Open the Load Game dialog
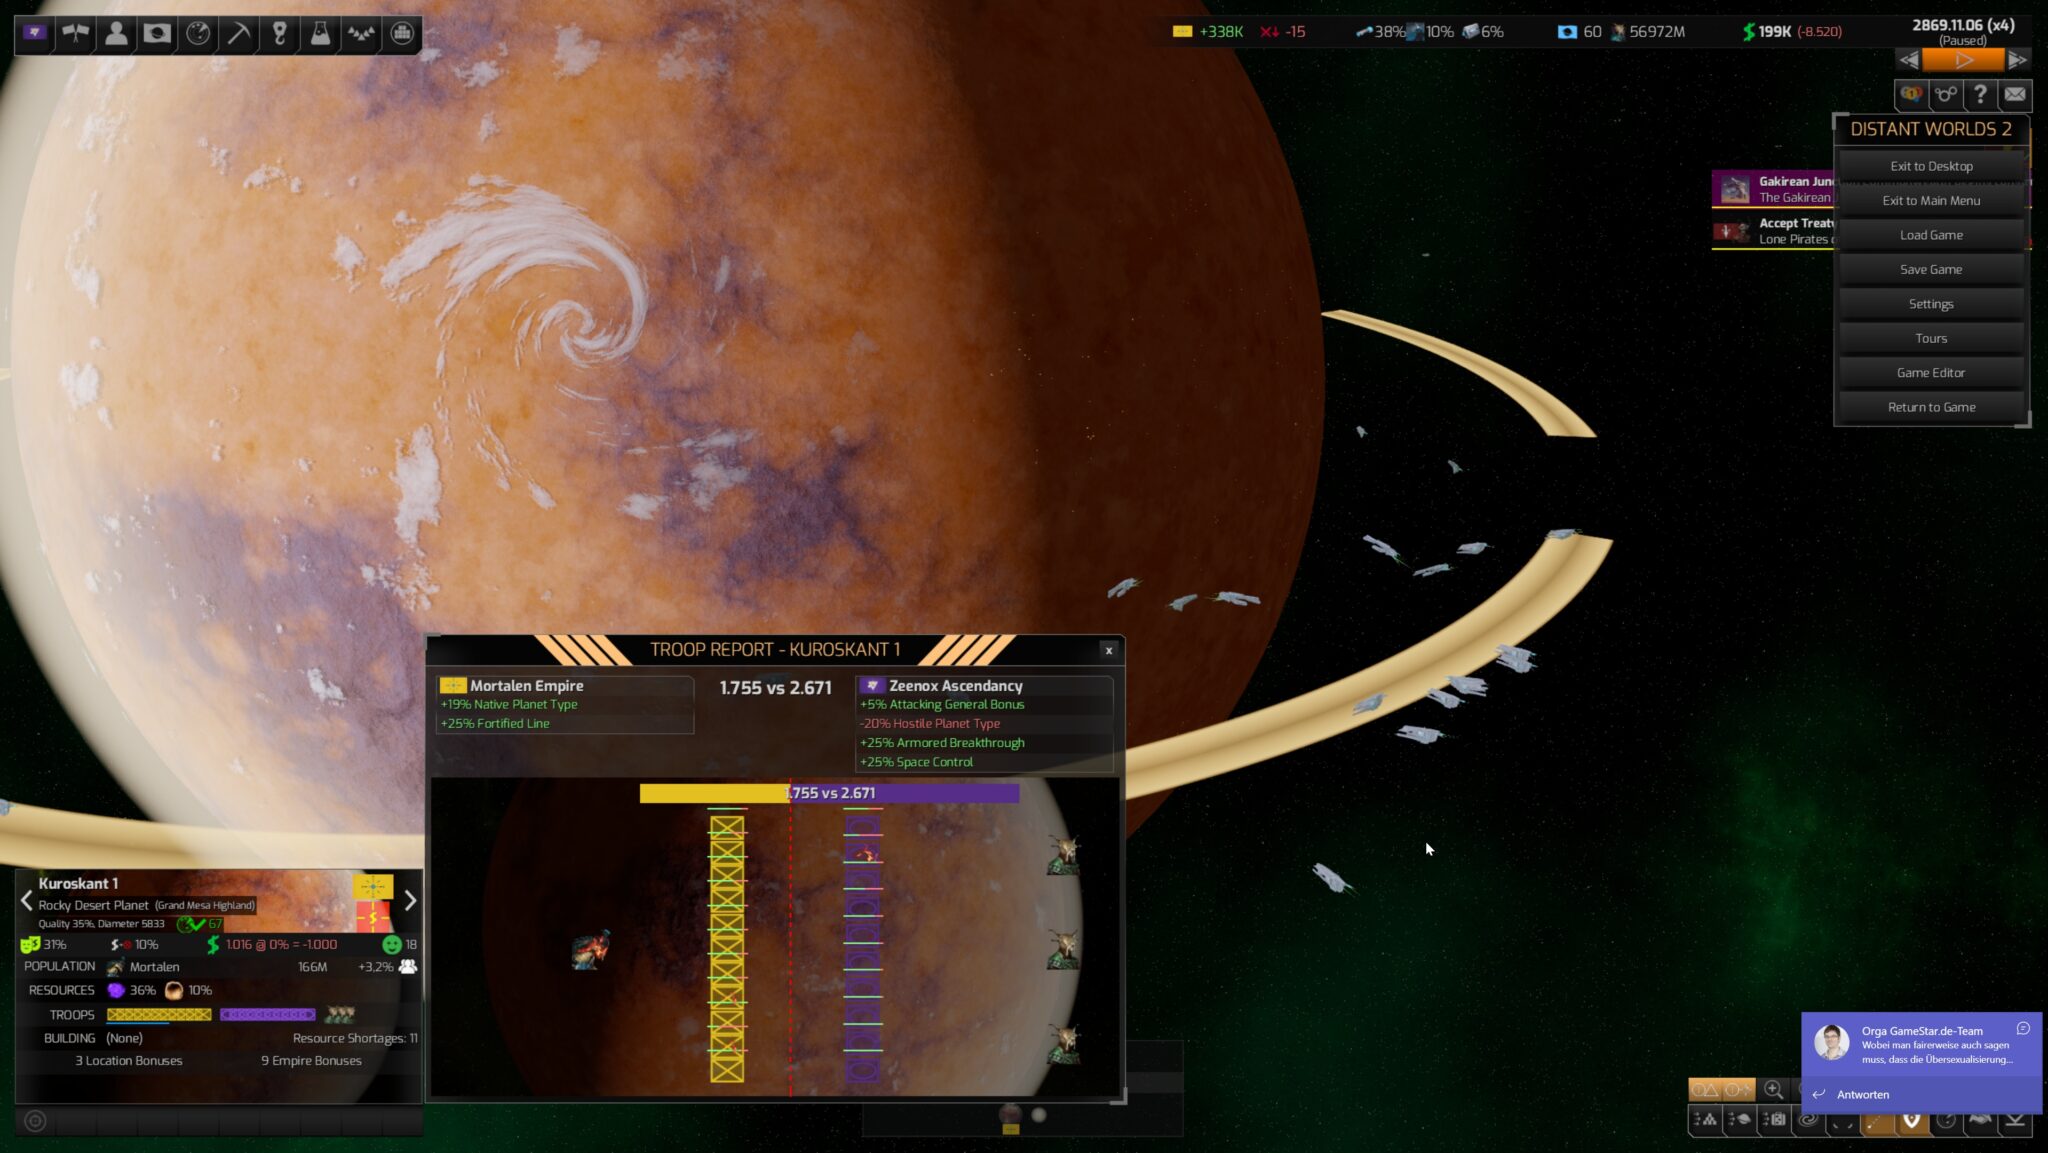 1931,235
